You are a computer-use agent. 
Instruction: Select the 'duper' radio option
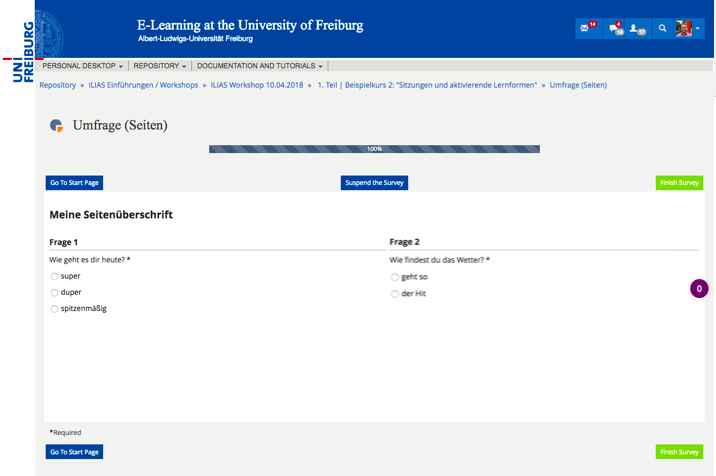[54, 293]
